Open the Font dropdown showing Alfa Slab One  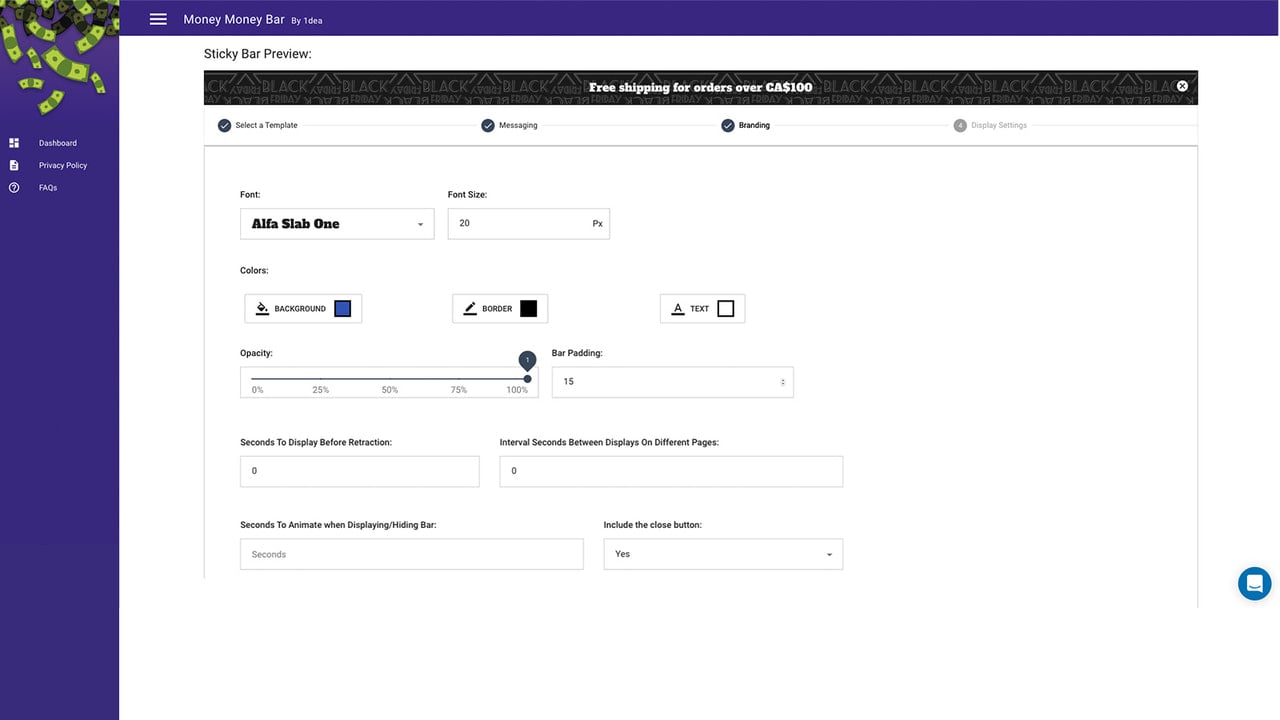[x=337, y=224]
